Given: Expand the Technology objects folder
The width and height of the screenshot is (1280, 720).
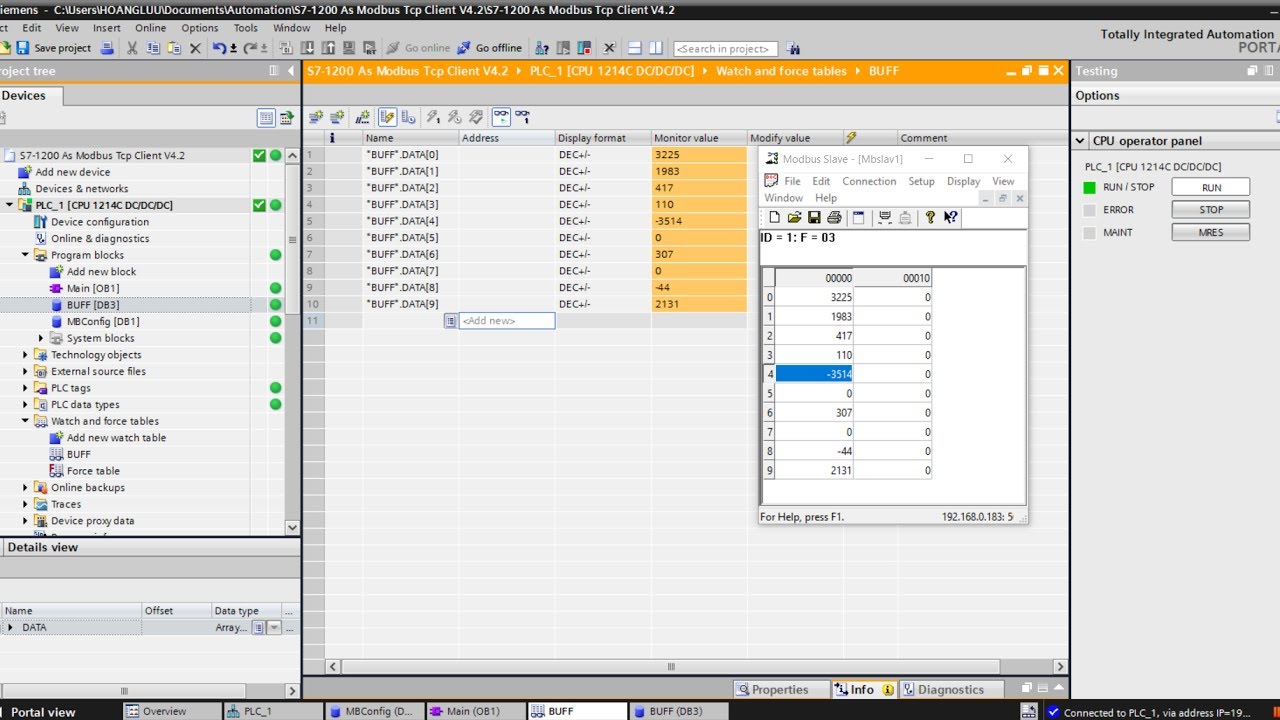Looking at the screenshot, I should [x=26, y=355].
